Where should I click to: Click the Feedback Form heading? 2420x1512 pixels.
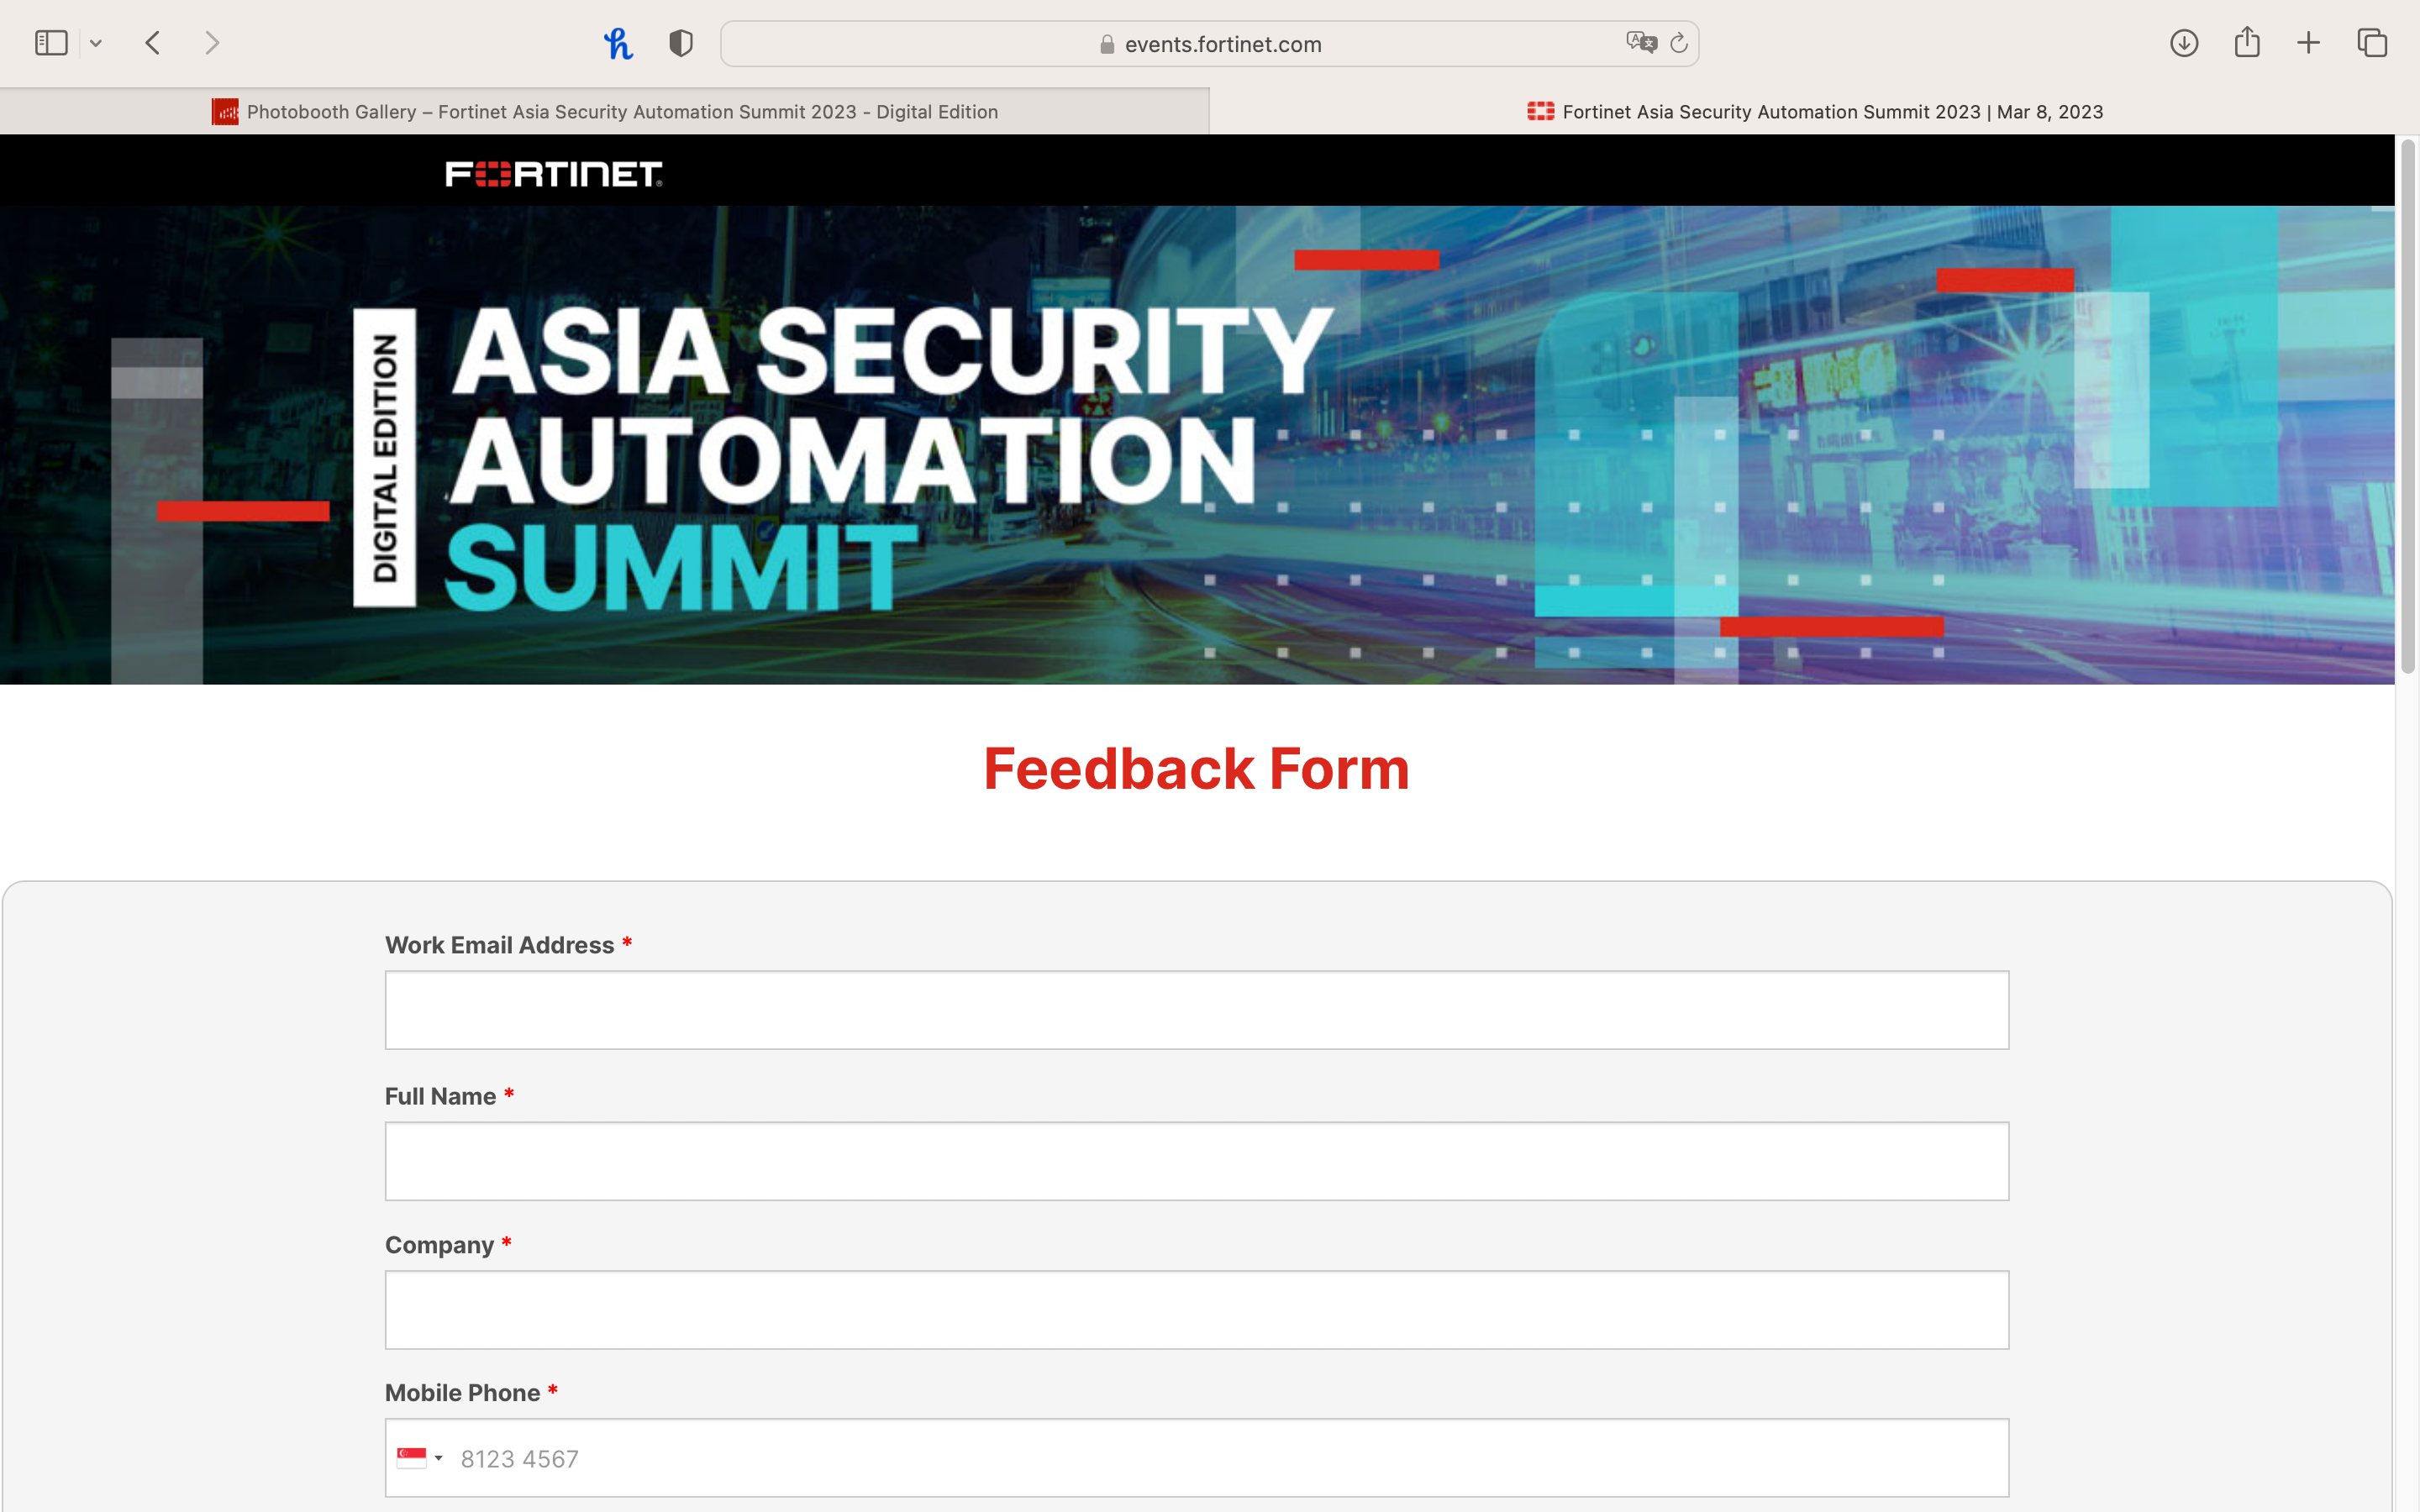pyautogui.click(x=1196, y=769)
